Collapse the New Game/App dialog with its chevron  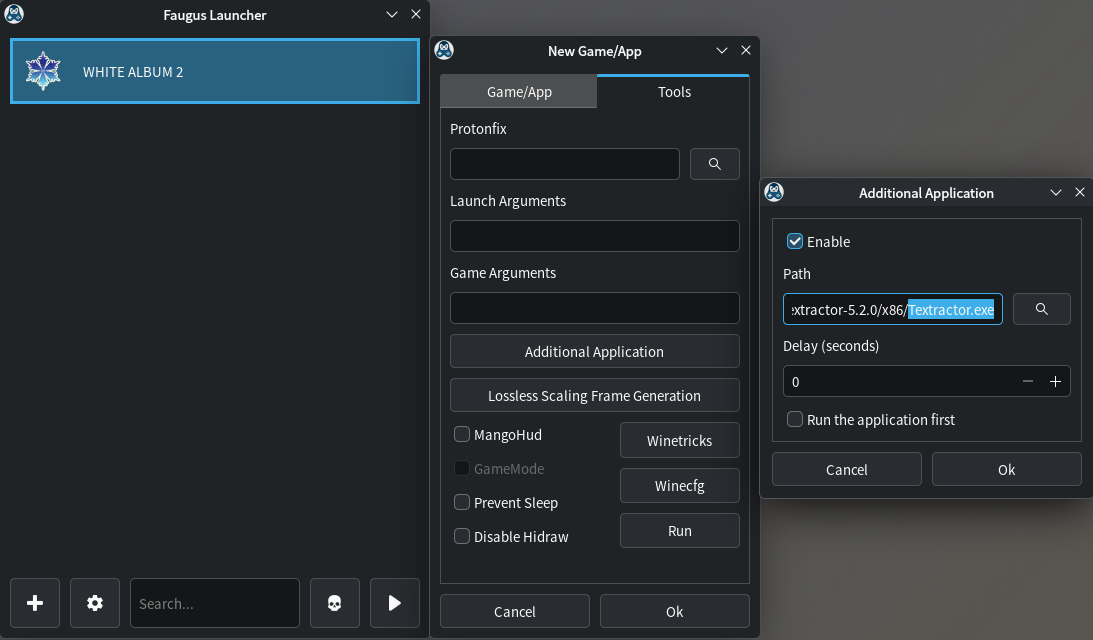[x=722, y=50]
